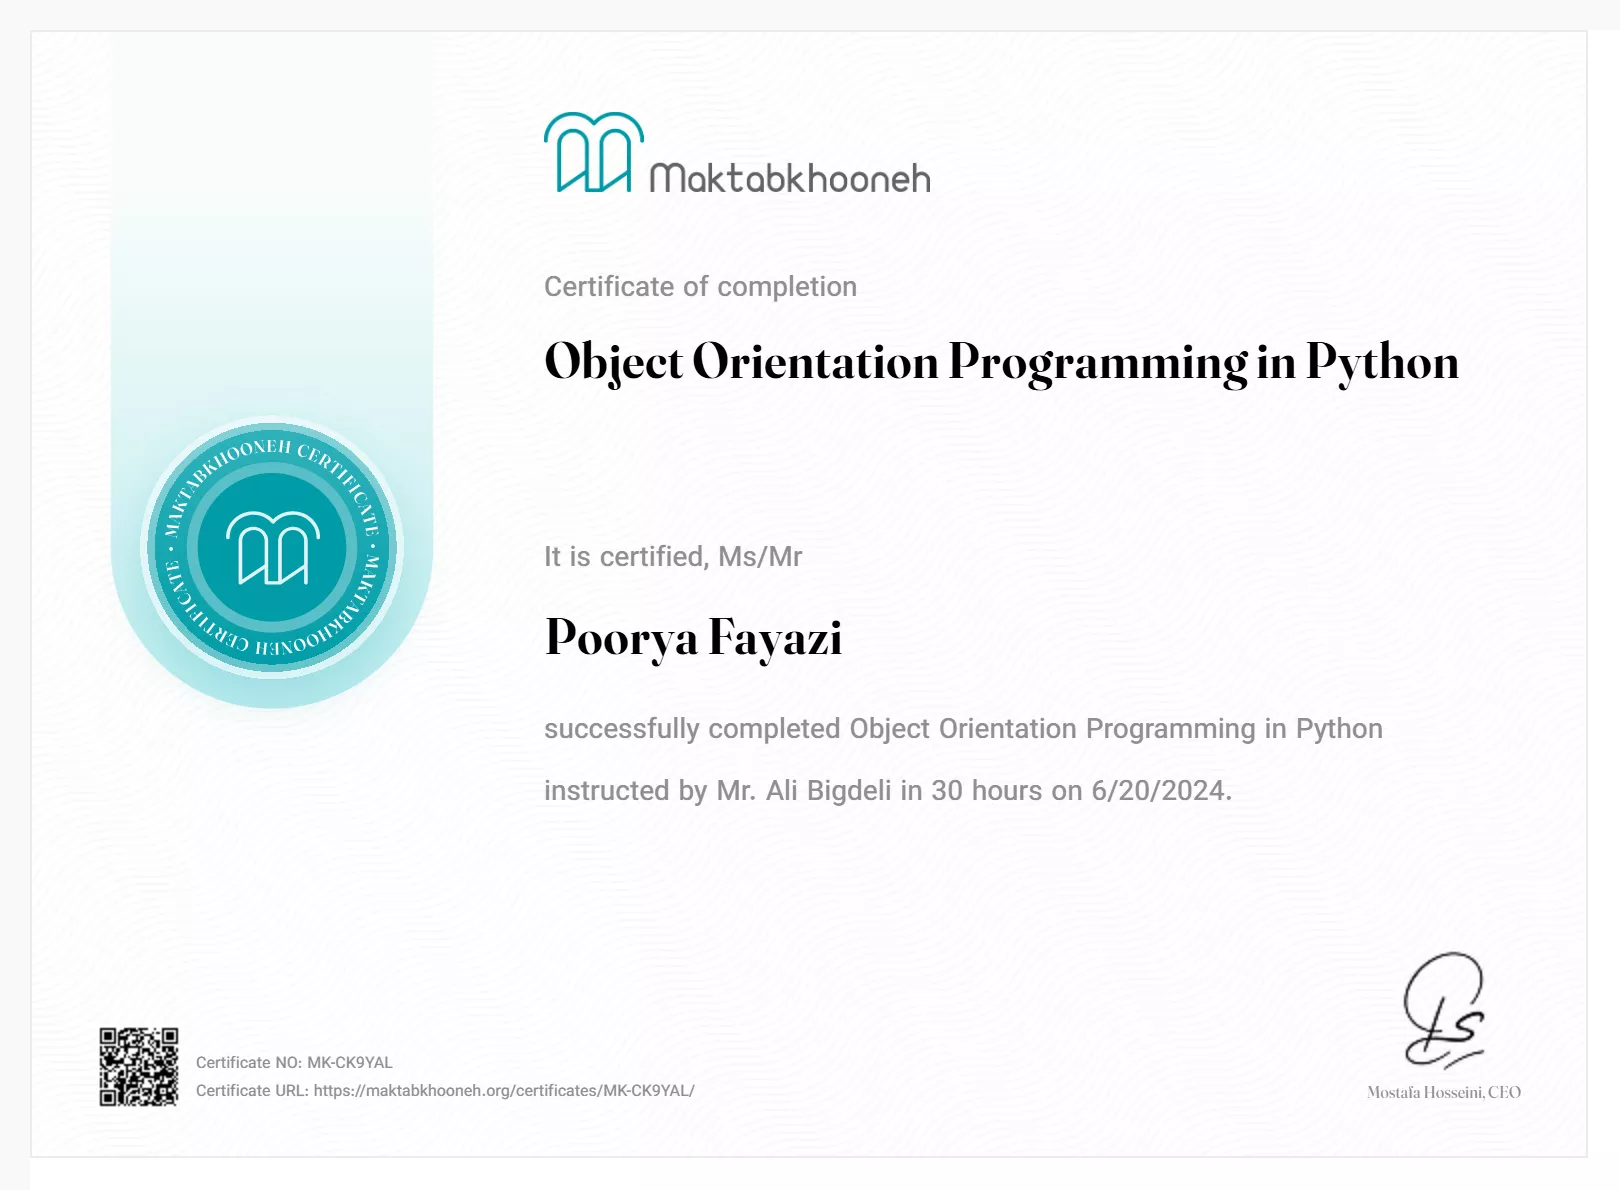Click the 'It is certified, Ms/Mr' line
Viewport: 1620px width, 1190px height.
tap(673, 557)
